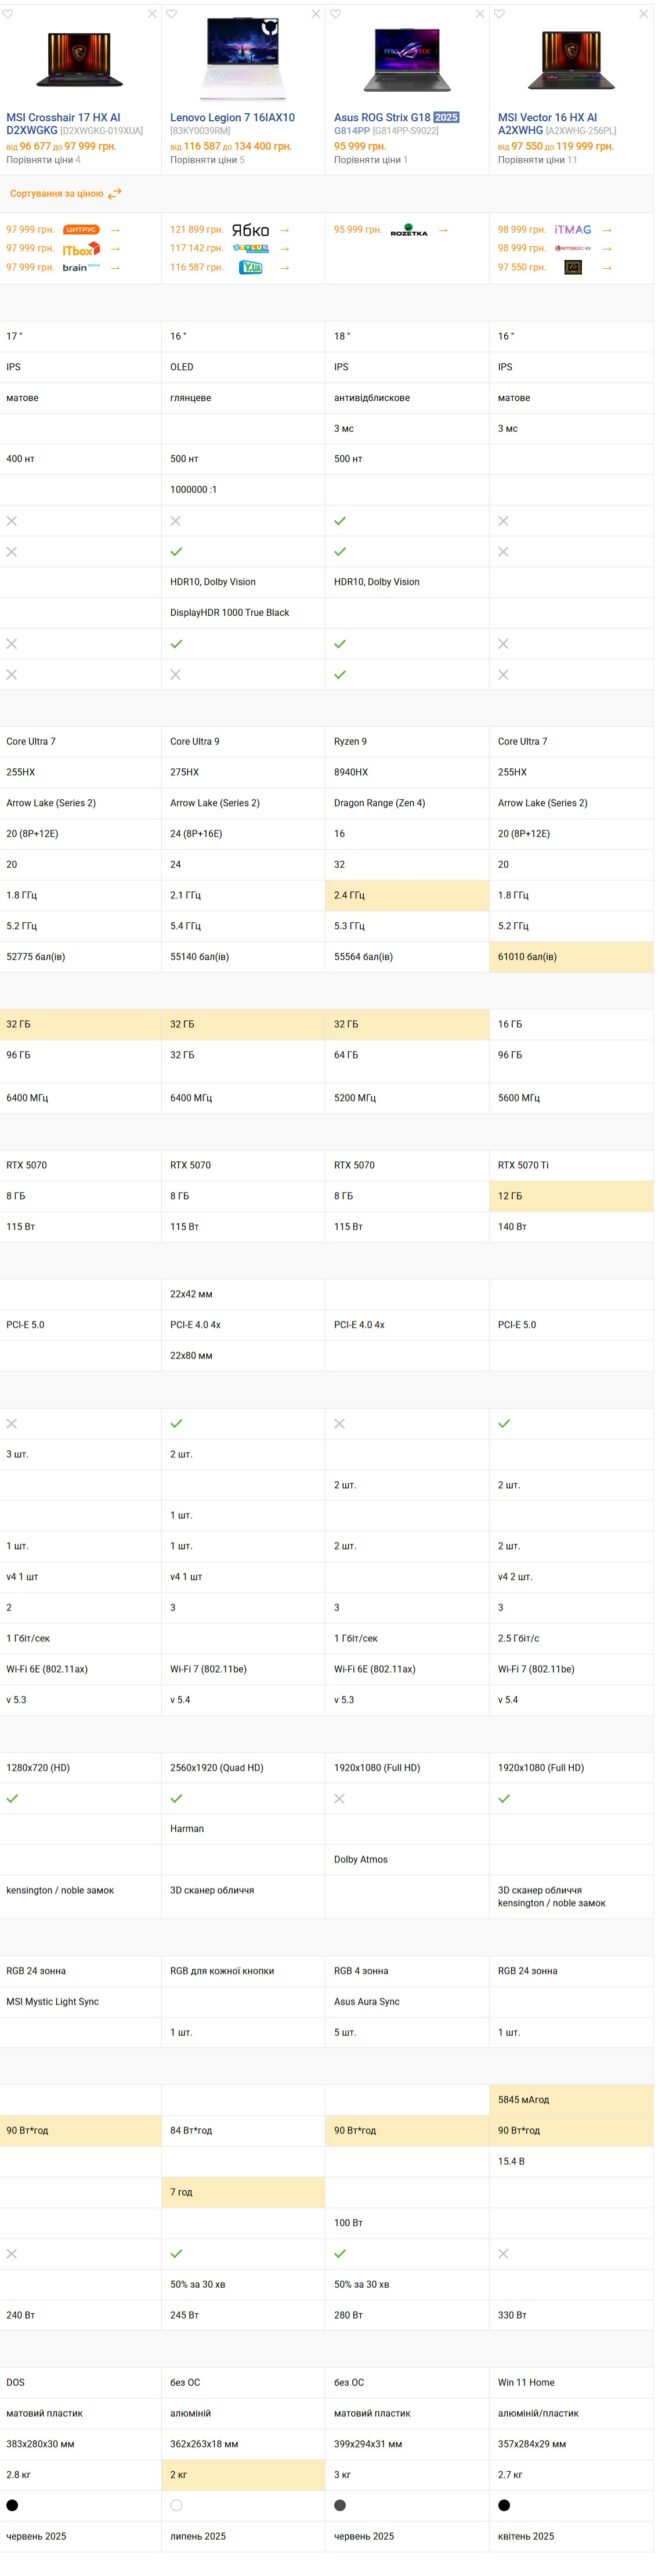Click Порівняти ціни under MSI Vector 16
The height and width of the screenshot is (2560, 662).
pyautogui.click(x=532, y=160)
